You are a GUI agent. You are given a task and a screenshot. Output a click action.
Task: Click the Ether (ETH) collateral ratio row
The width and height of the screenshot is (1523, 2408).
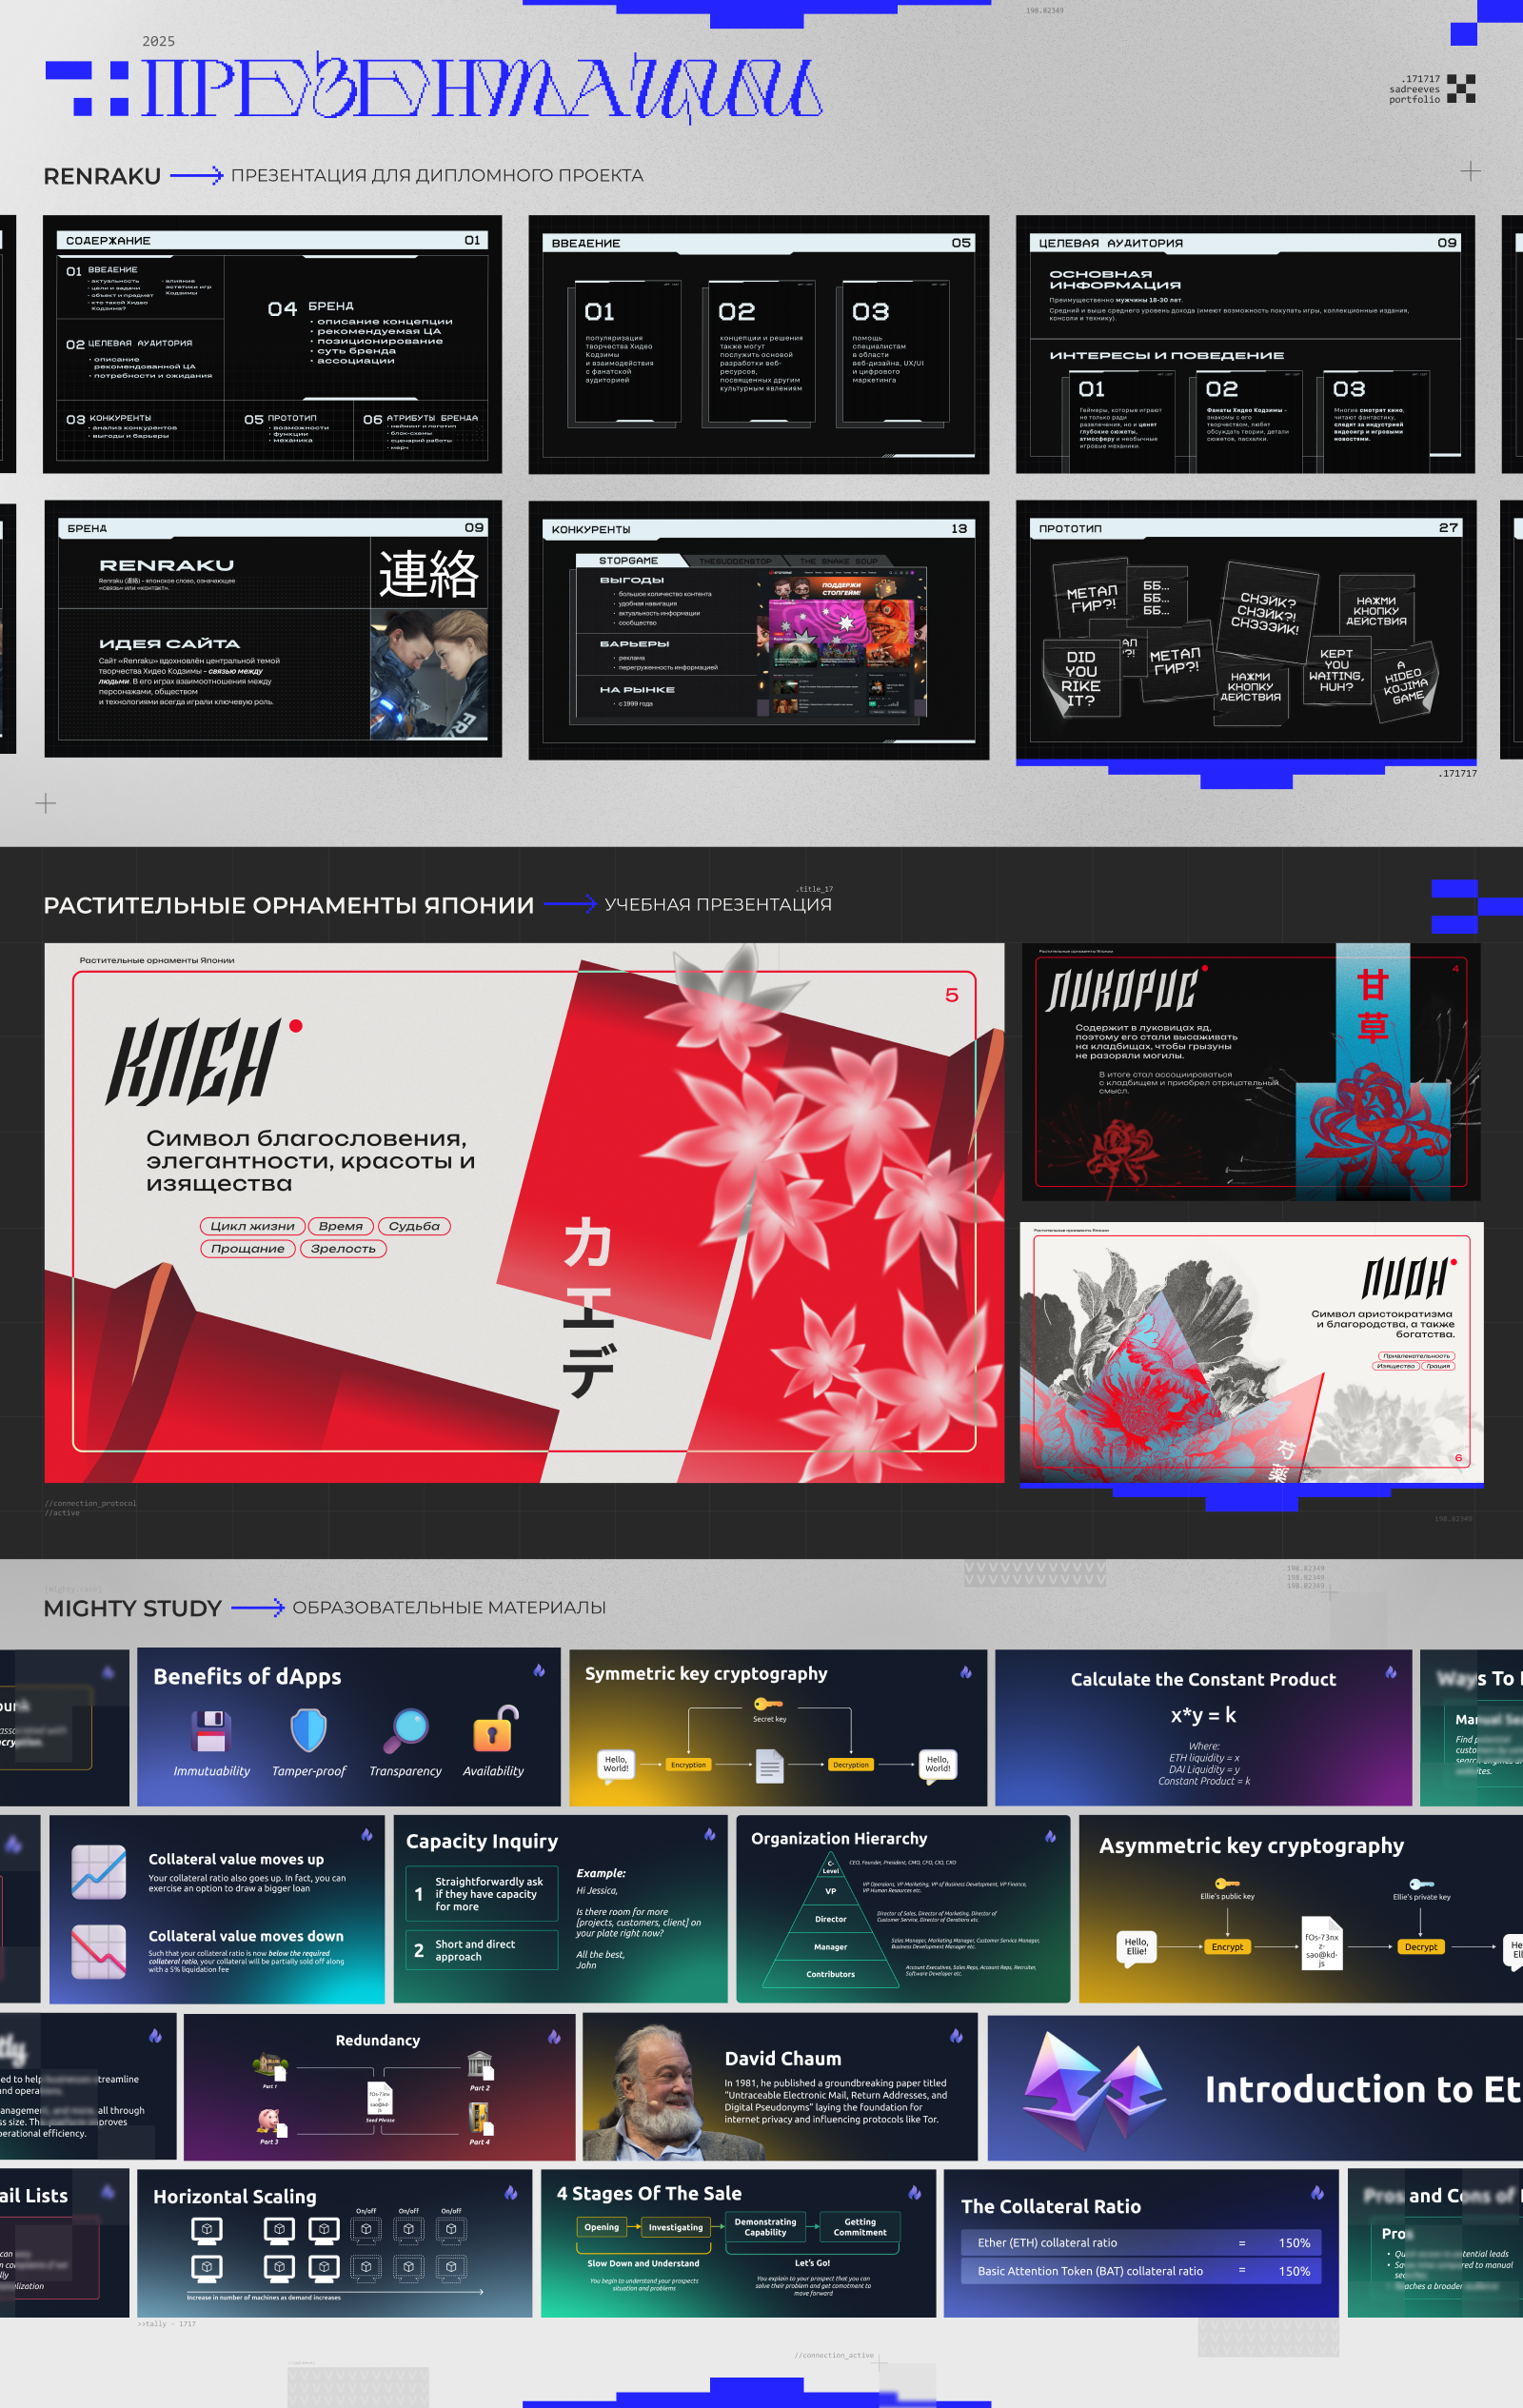tap(1141, 2243)
